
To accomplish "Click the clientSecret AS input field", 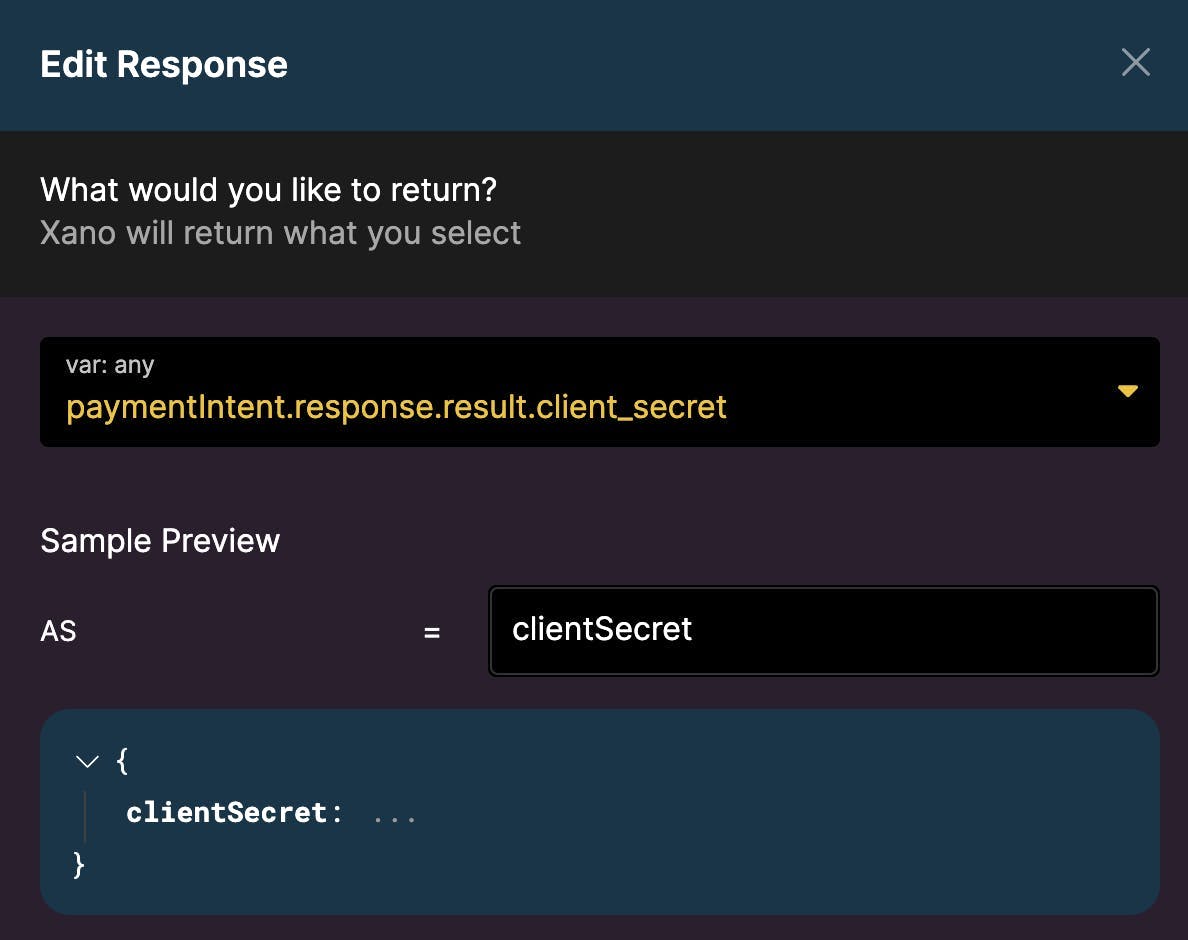I will (822, 630).
